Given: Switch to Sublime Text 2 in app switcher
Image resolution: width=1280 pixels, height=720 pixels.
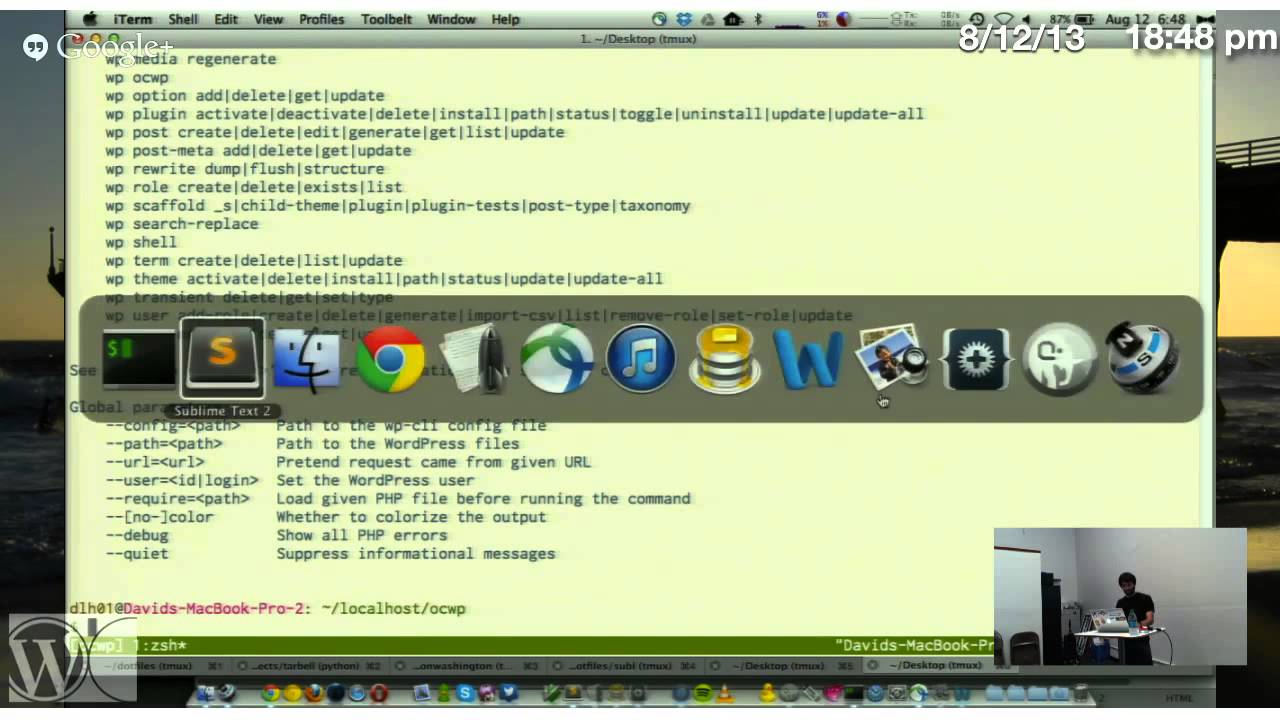Looking at the screenshot, I should pyautogui.click(x=221, y=358).
